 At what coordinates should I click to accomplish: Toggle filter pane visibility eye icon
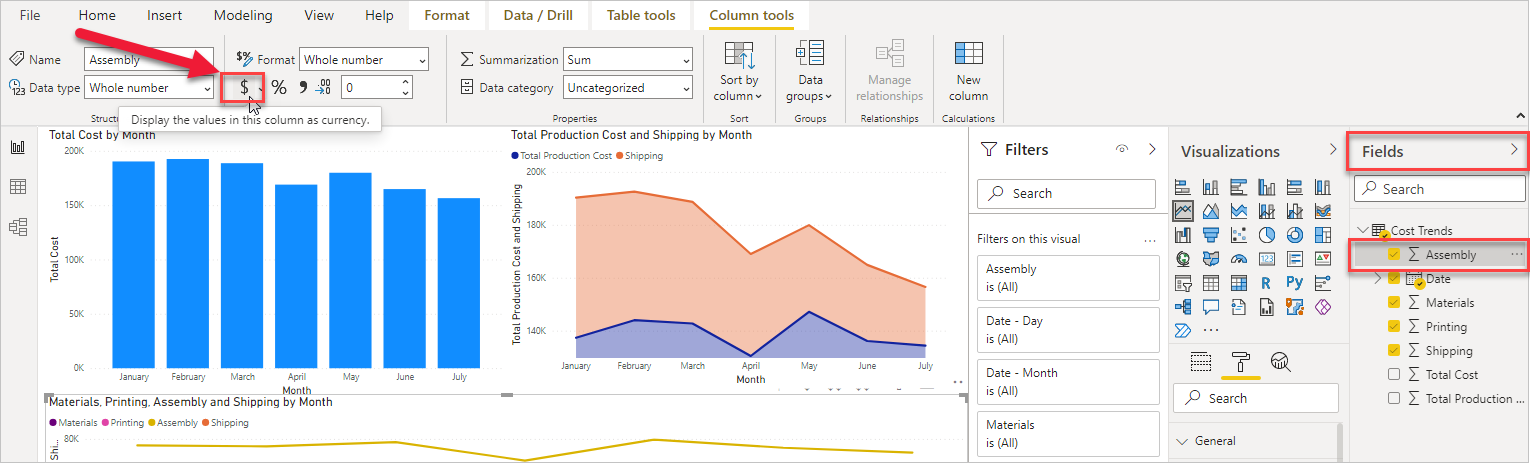(x=1122, y=149)
